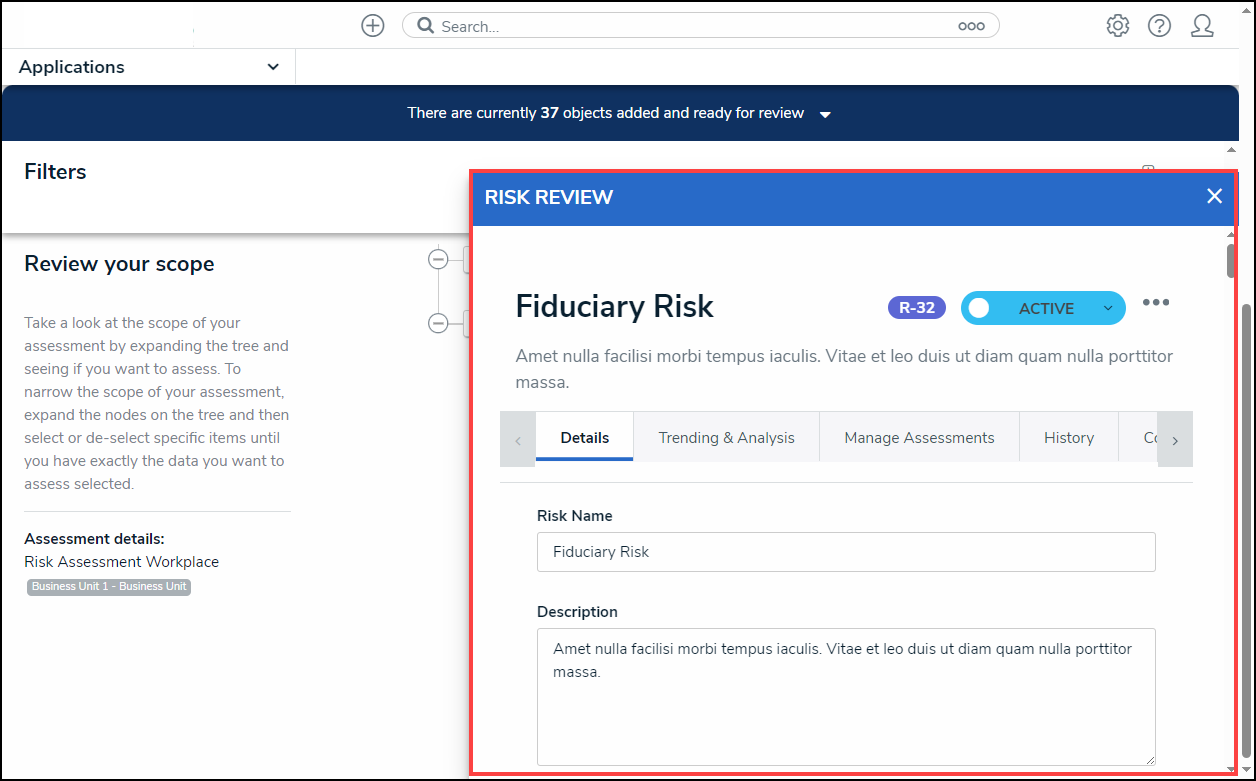The width and height of the screenshot is (1256, 781).
Task: Click the description textarea resize handle
Action: tap(1149, 759)
